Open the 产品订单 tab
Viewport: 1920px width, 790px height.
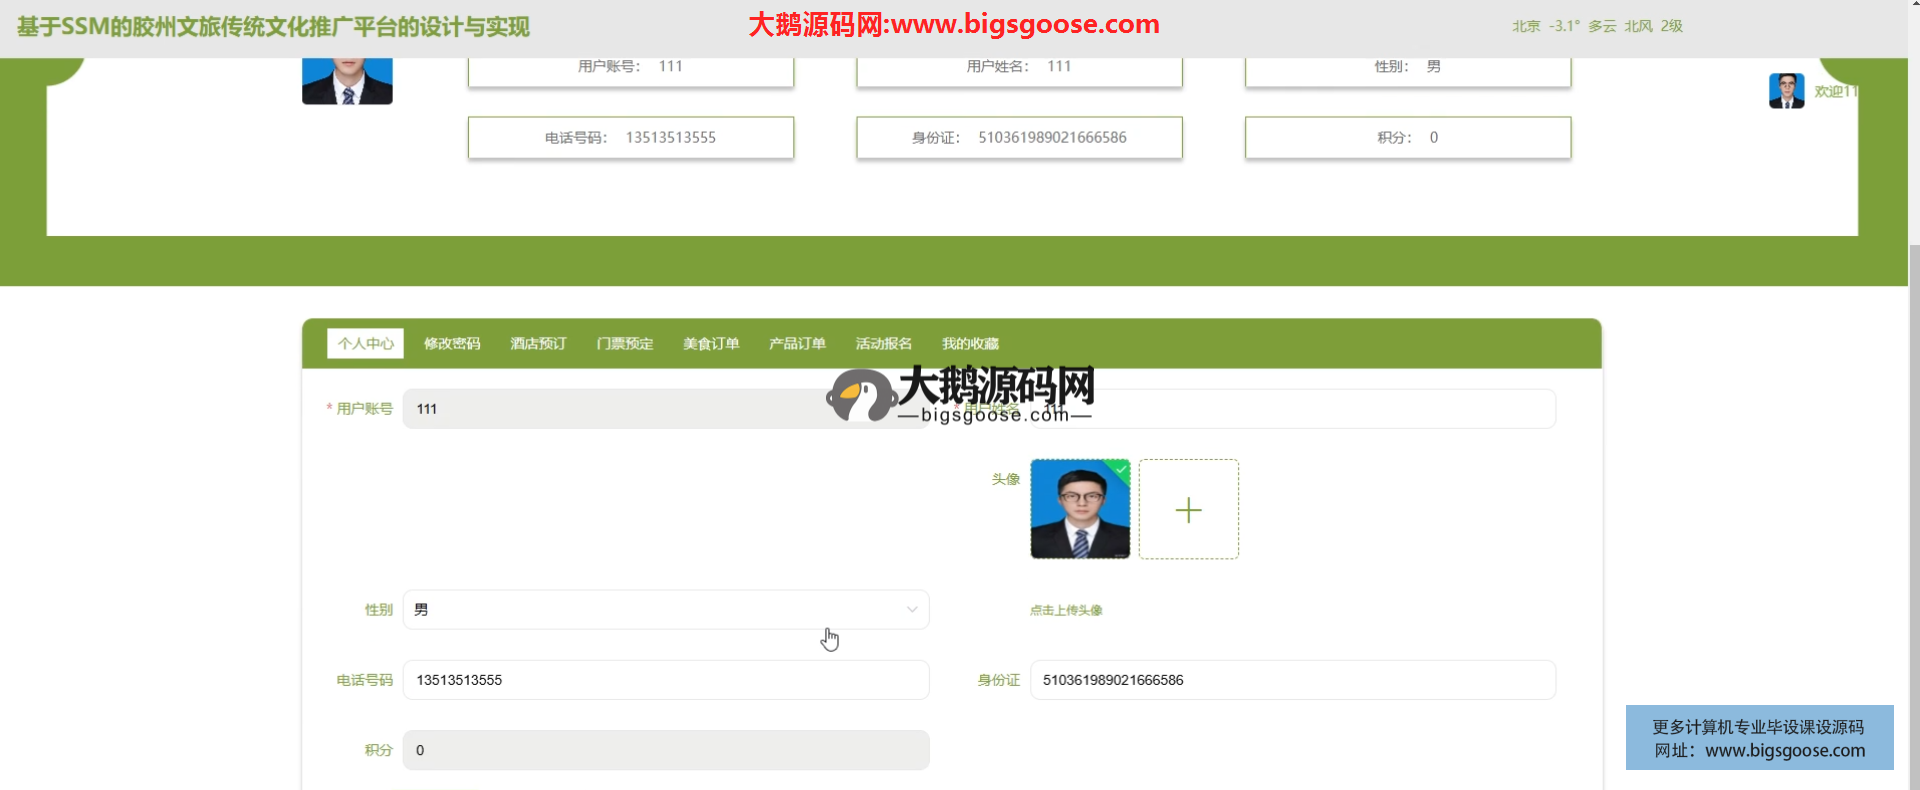pyautogui.click(x=797, y=344)
